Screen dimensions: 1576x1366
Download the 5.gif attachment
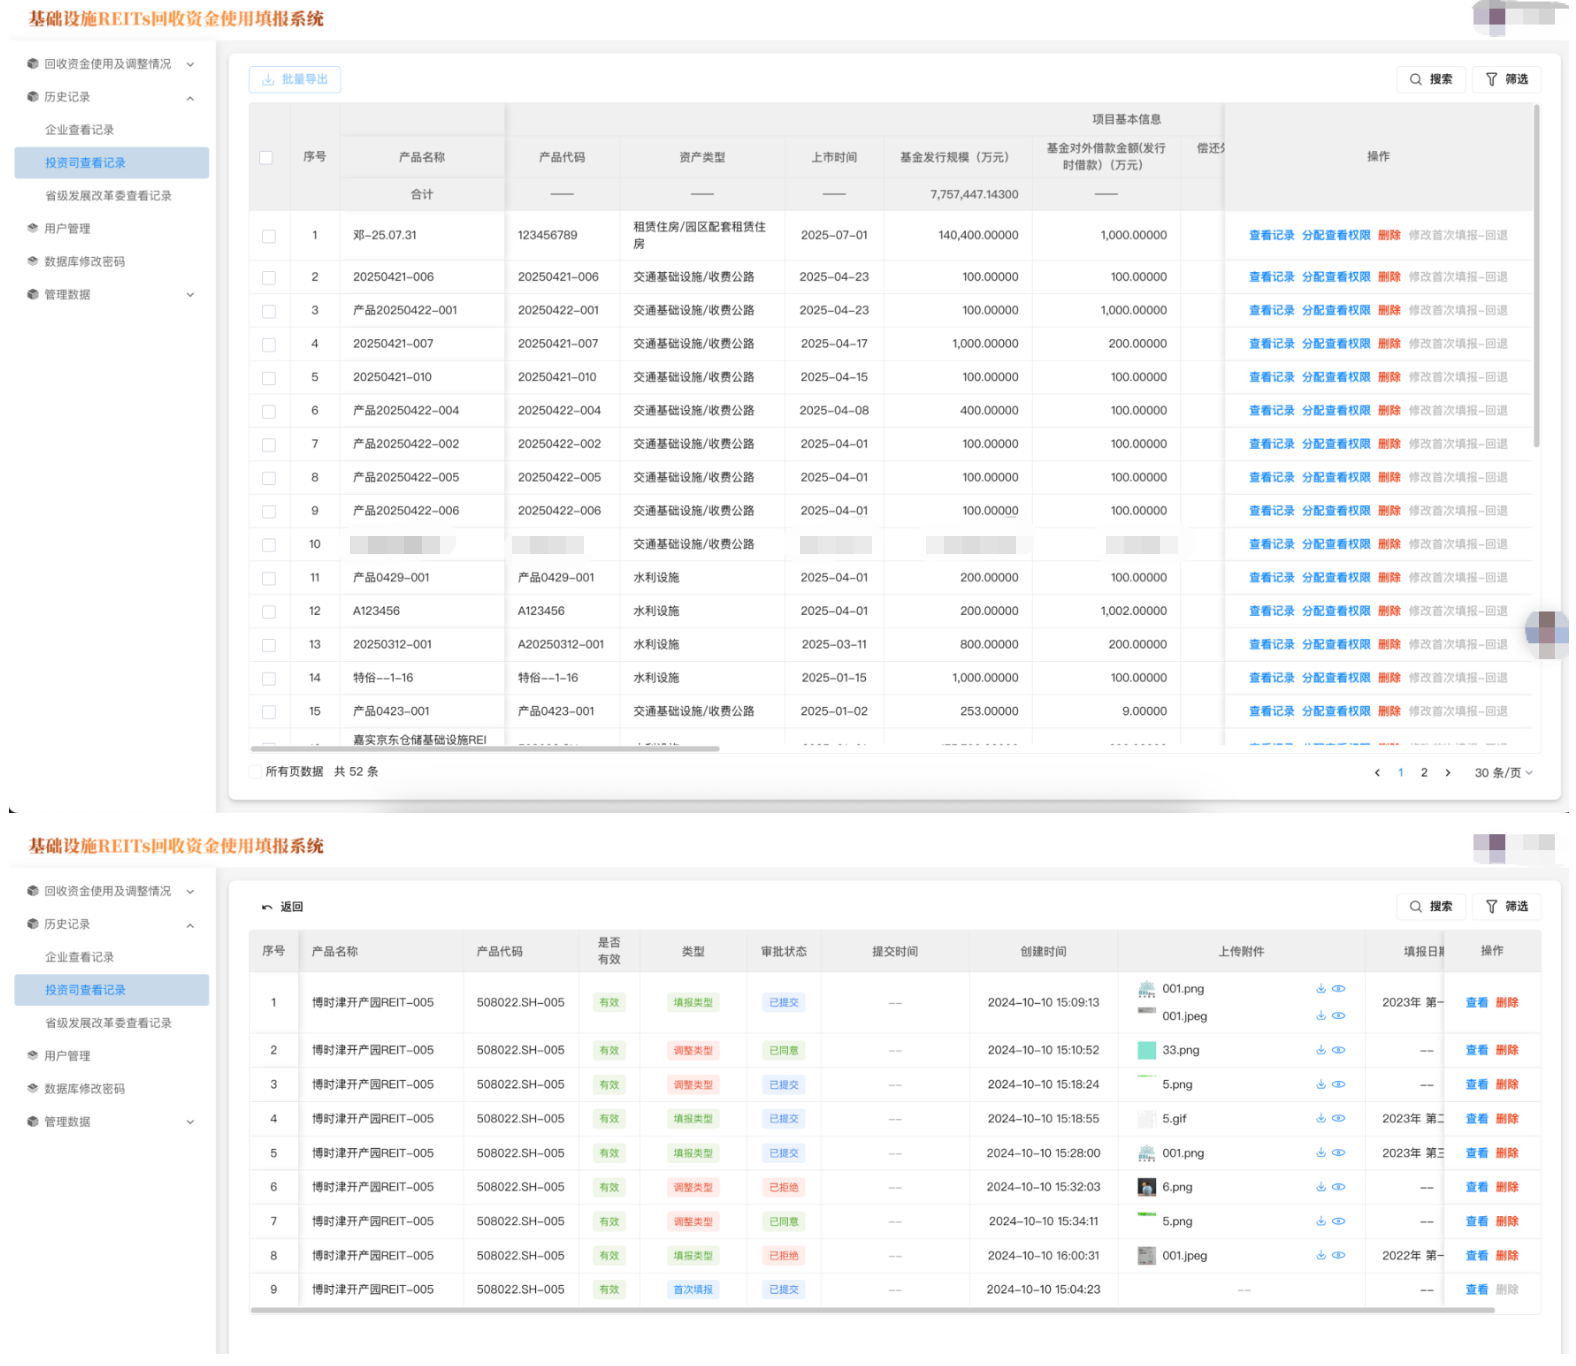(1320, 1119)
